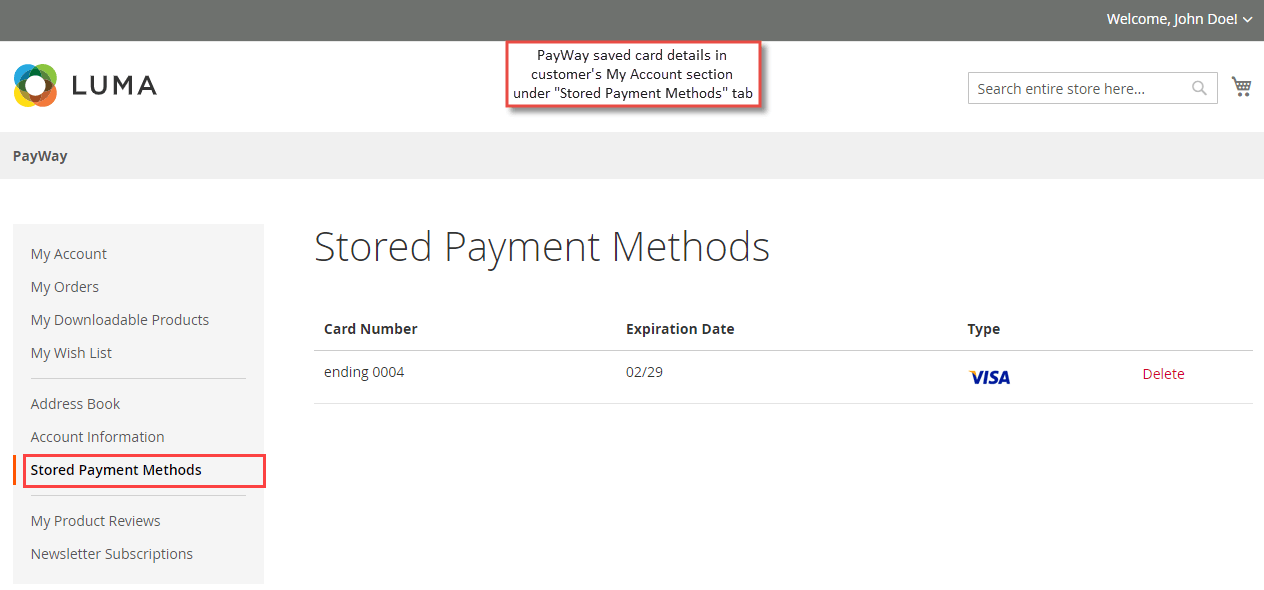Screen dimensions: 1264x590
Task: Click the Card Number column header
Action: click(x=370, y=328)
